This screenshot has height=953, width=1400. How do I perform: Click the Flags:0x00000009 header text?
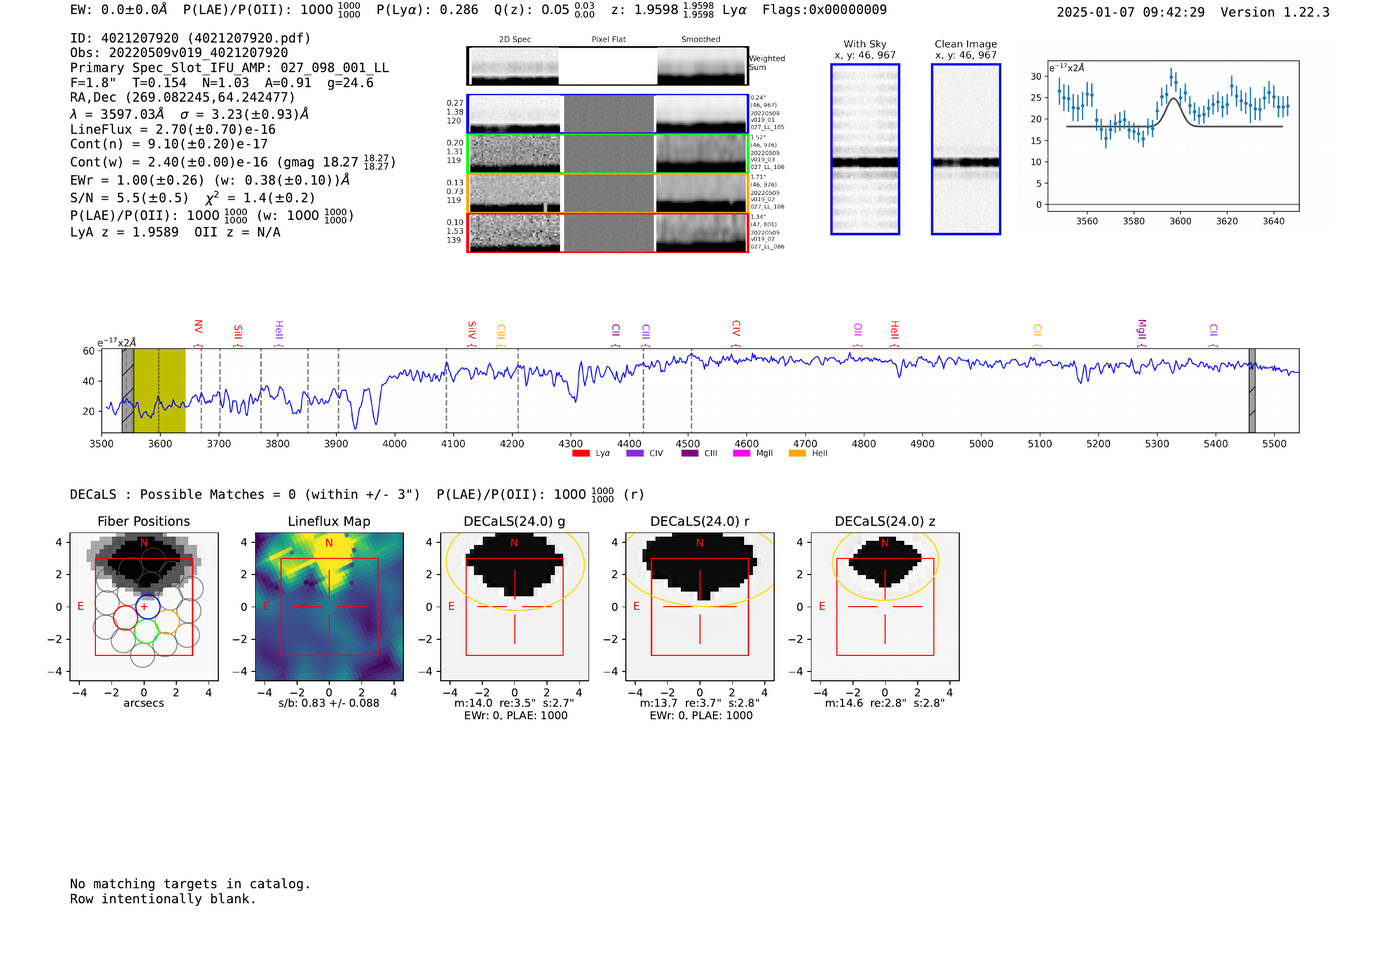824,9
